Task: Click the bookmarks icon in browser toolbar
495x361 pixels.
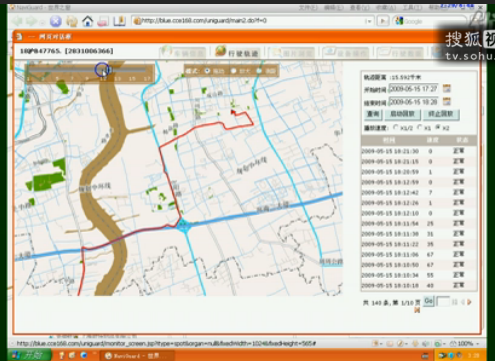Action: (119, 21)
